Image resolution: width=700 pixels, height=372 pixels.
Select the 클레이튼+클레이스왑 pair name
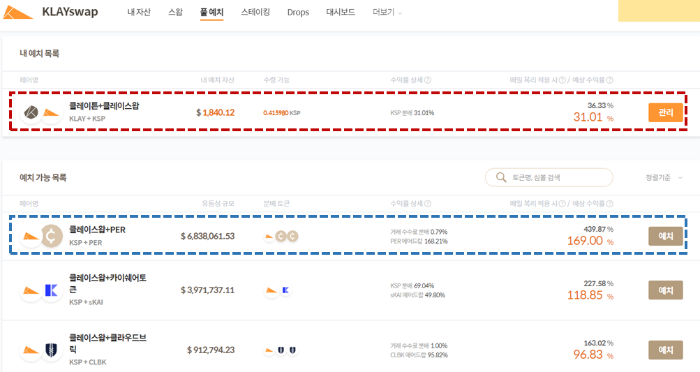(x=104, y=106)
